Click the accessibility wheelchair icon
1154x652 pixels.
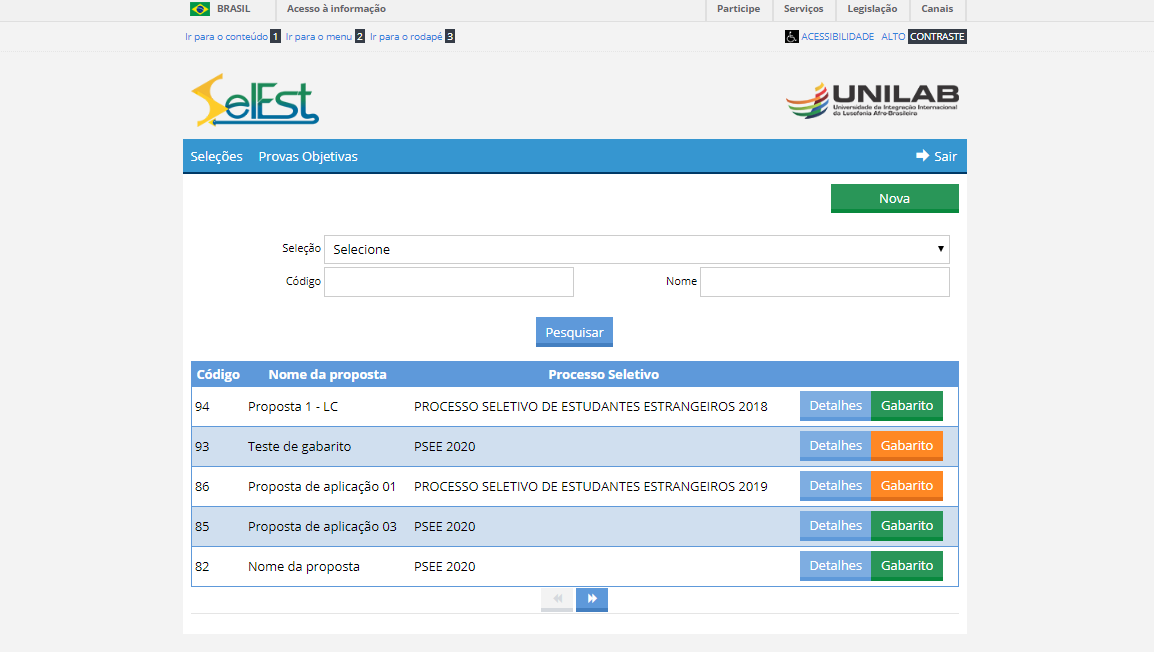coord(791,37)
